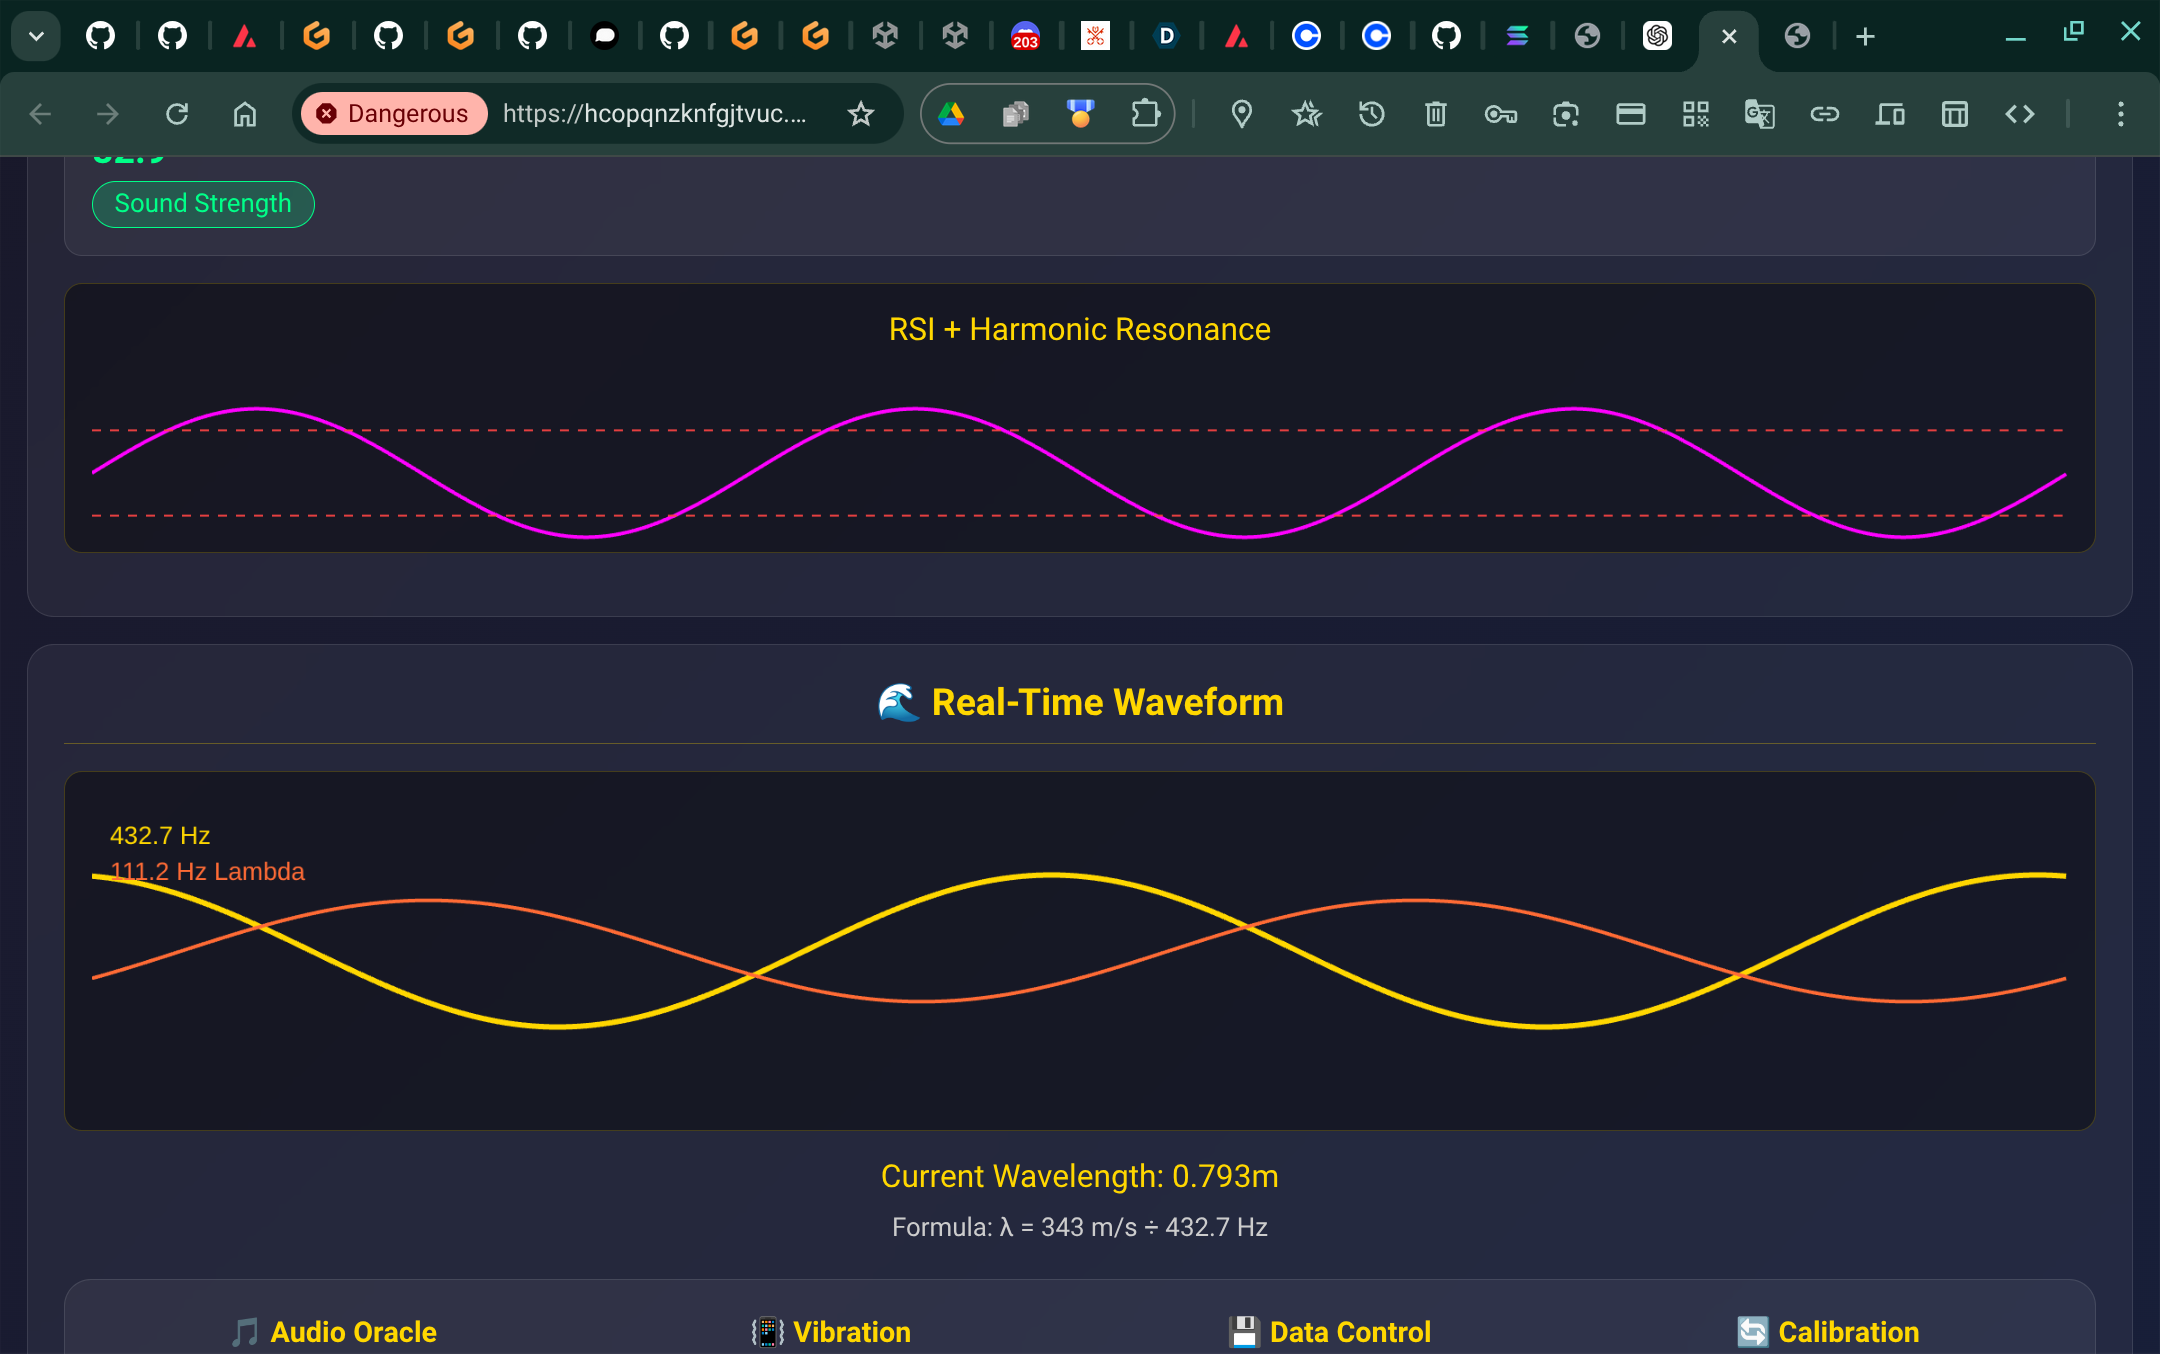
Task: Open the browser three-dot menu
Action: click(x=2120, y=114)
